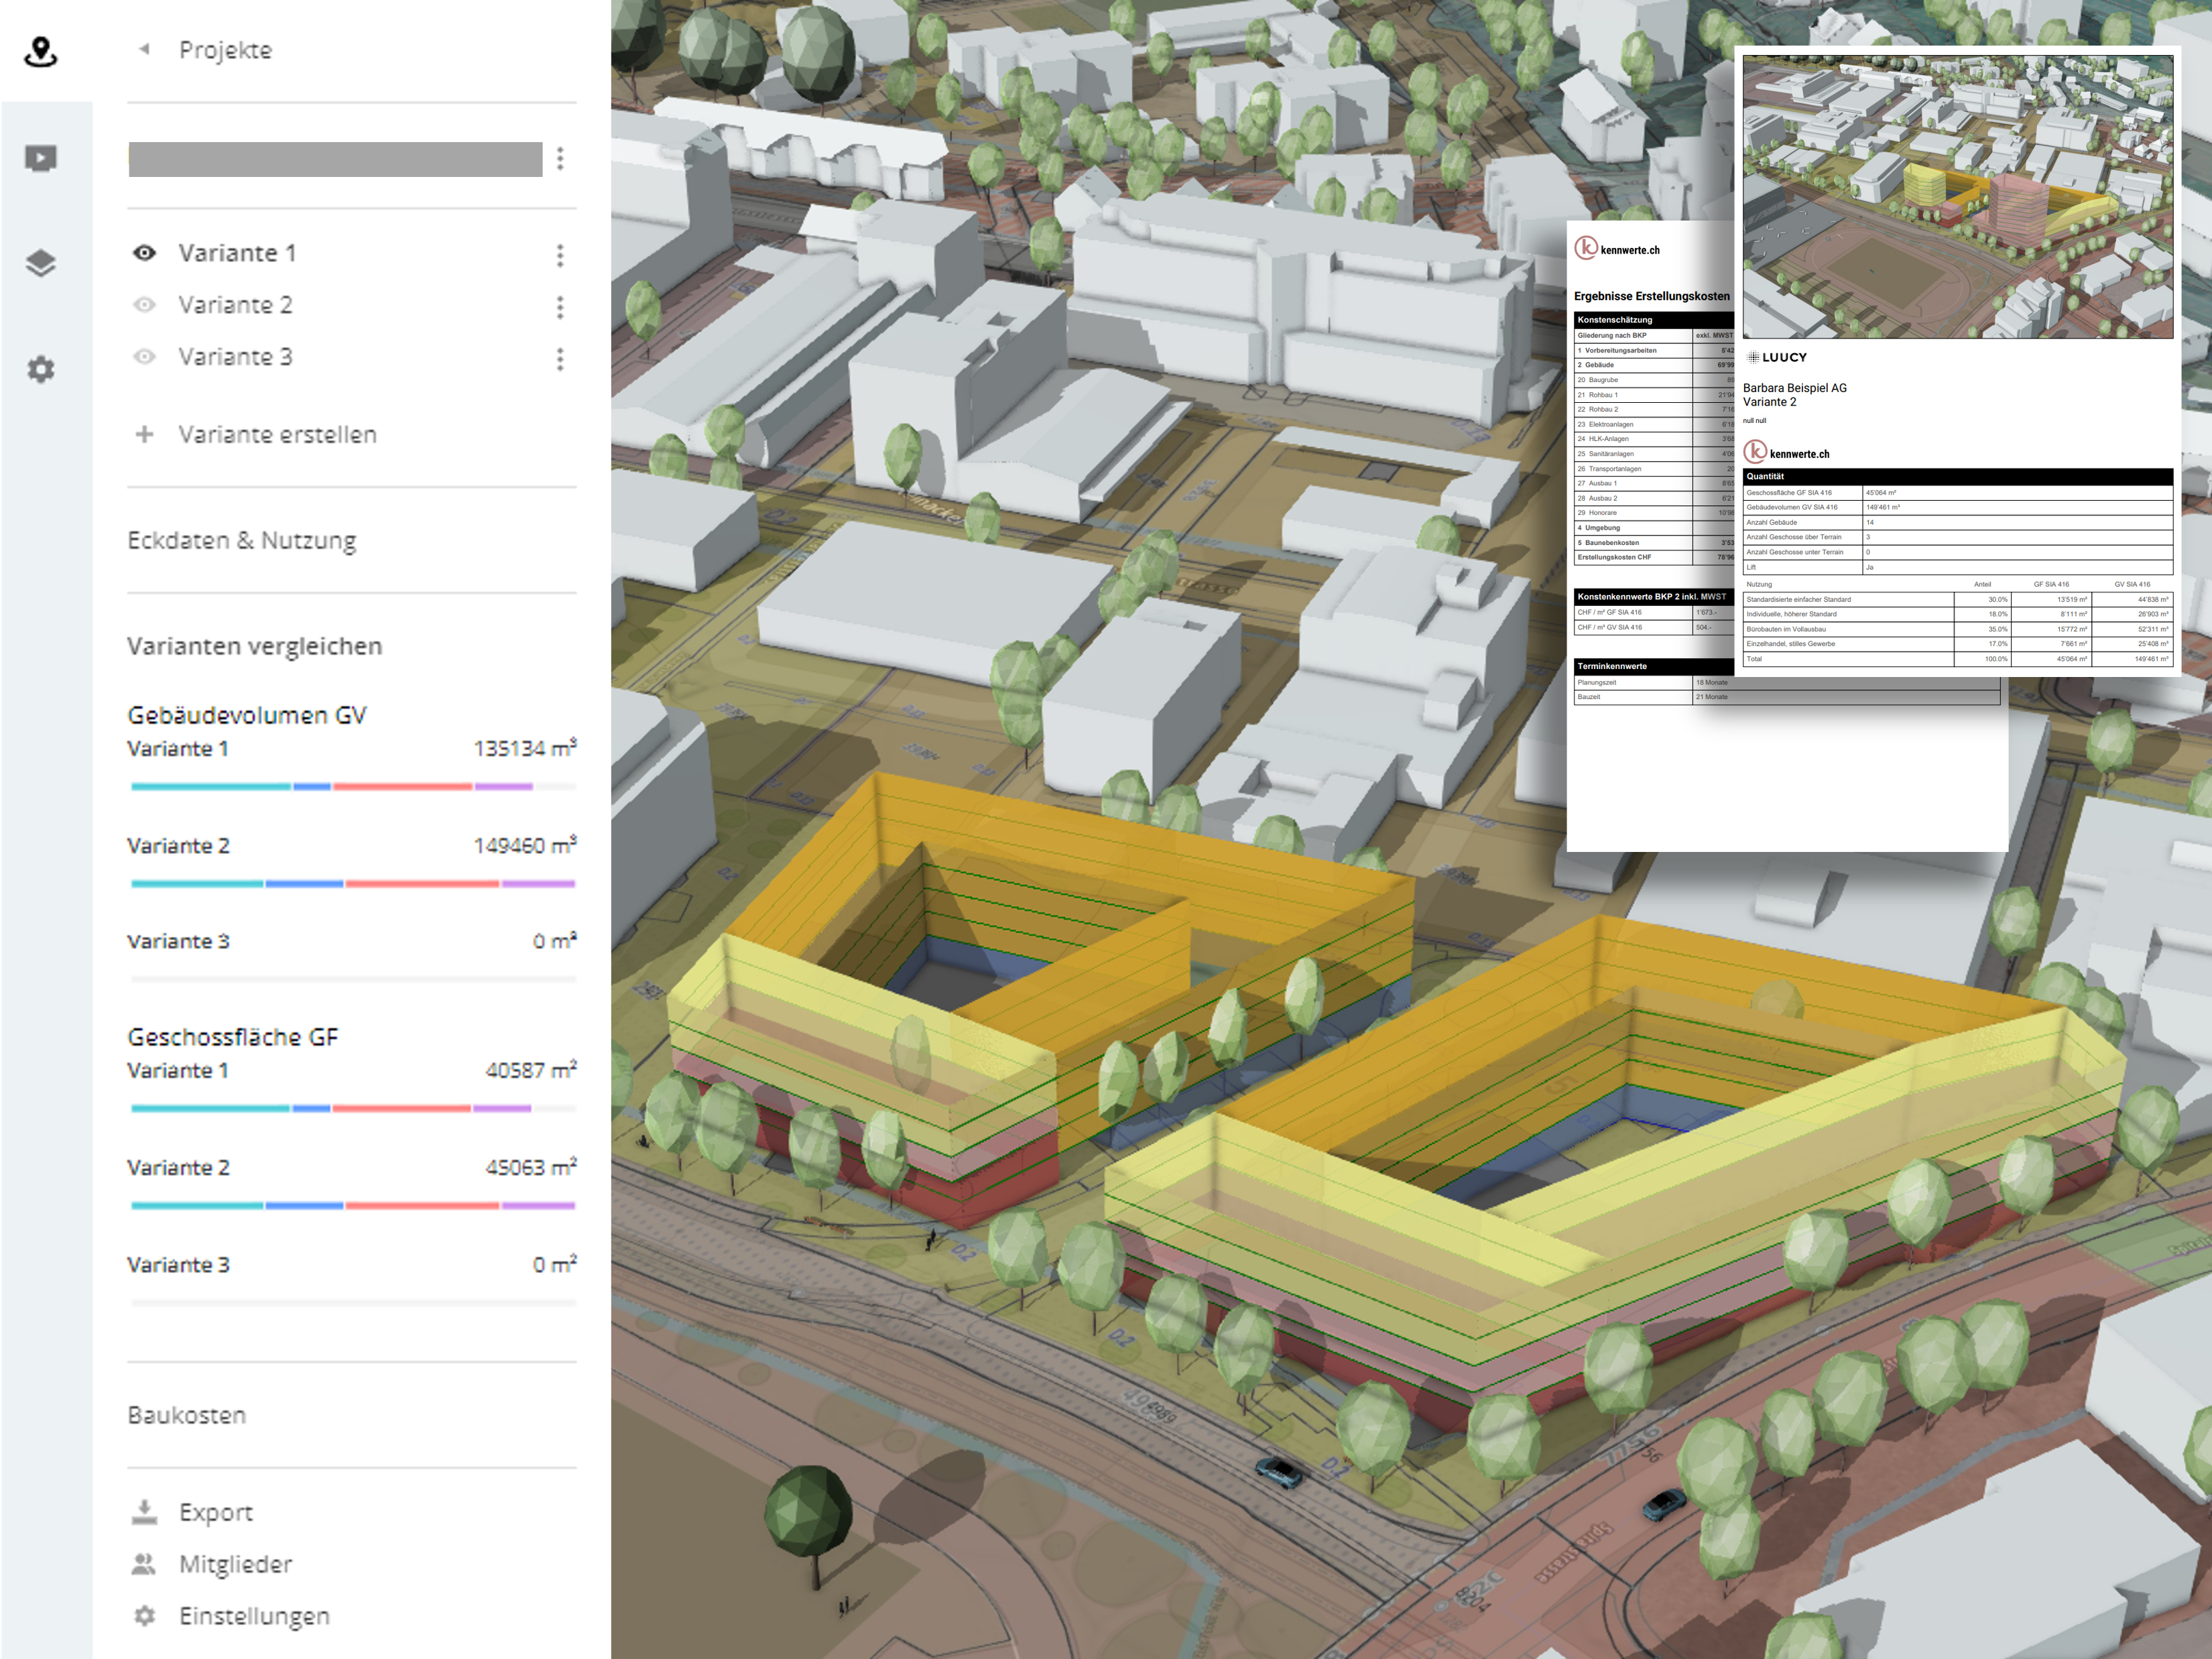Open the video presentation sidebar icon
The image size is (2212, 1659).
(40, 158)
